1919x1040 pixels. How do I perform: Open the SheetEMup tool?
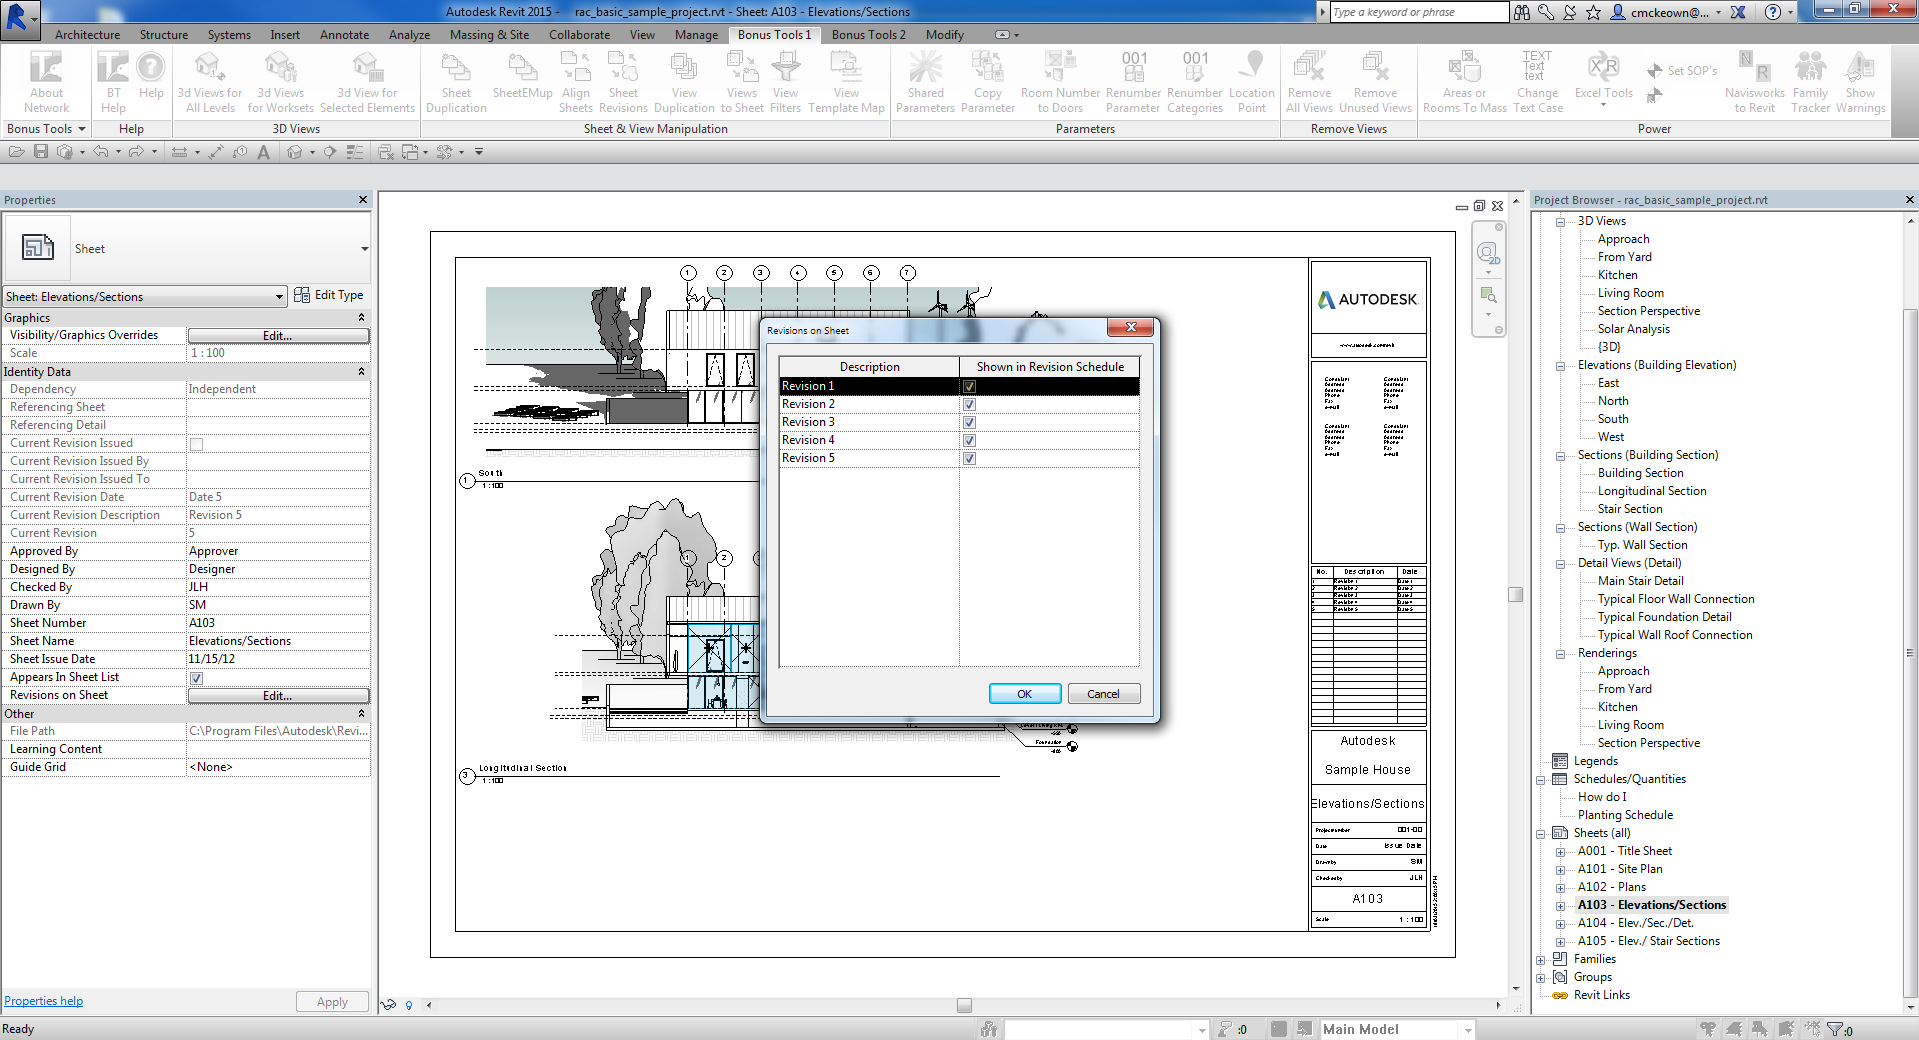pyautogui.click(x=521, y=80)
